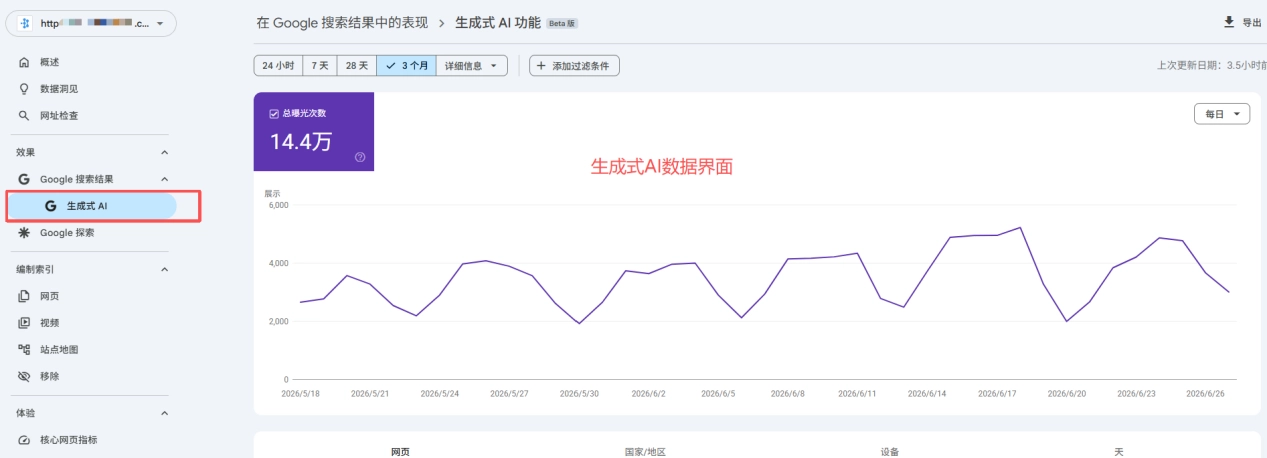This screenshot has width=1267, height=458.
Task: Click the help icon on 总曝光次数 card
Action: tap(360, 157)
